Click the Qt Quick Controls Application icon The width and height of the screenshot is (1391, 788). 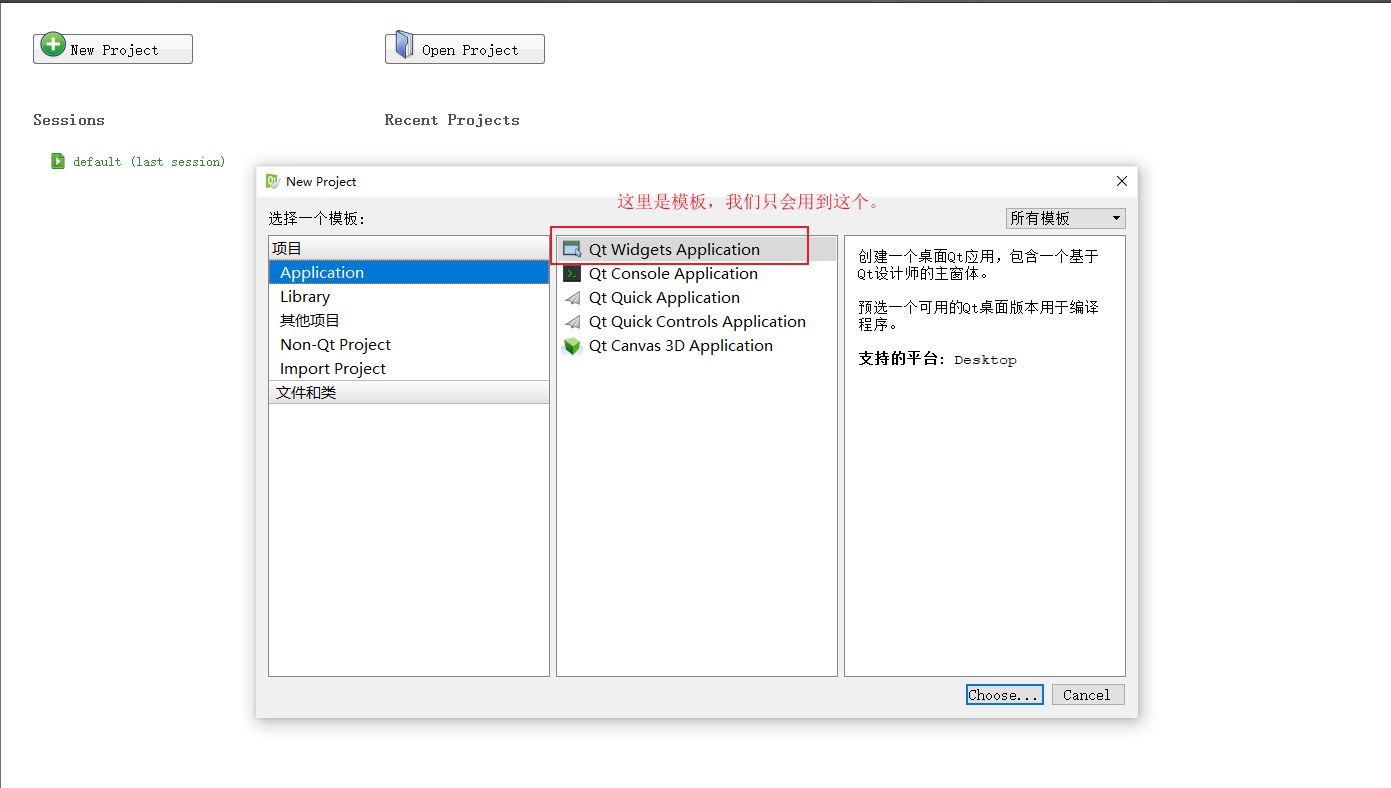[572, 322]
